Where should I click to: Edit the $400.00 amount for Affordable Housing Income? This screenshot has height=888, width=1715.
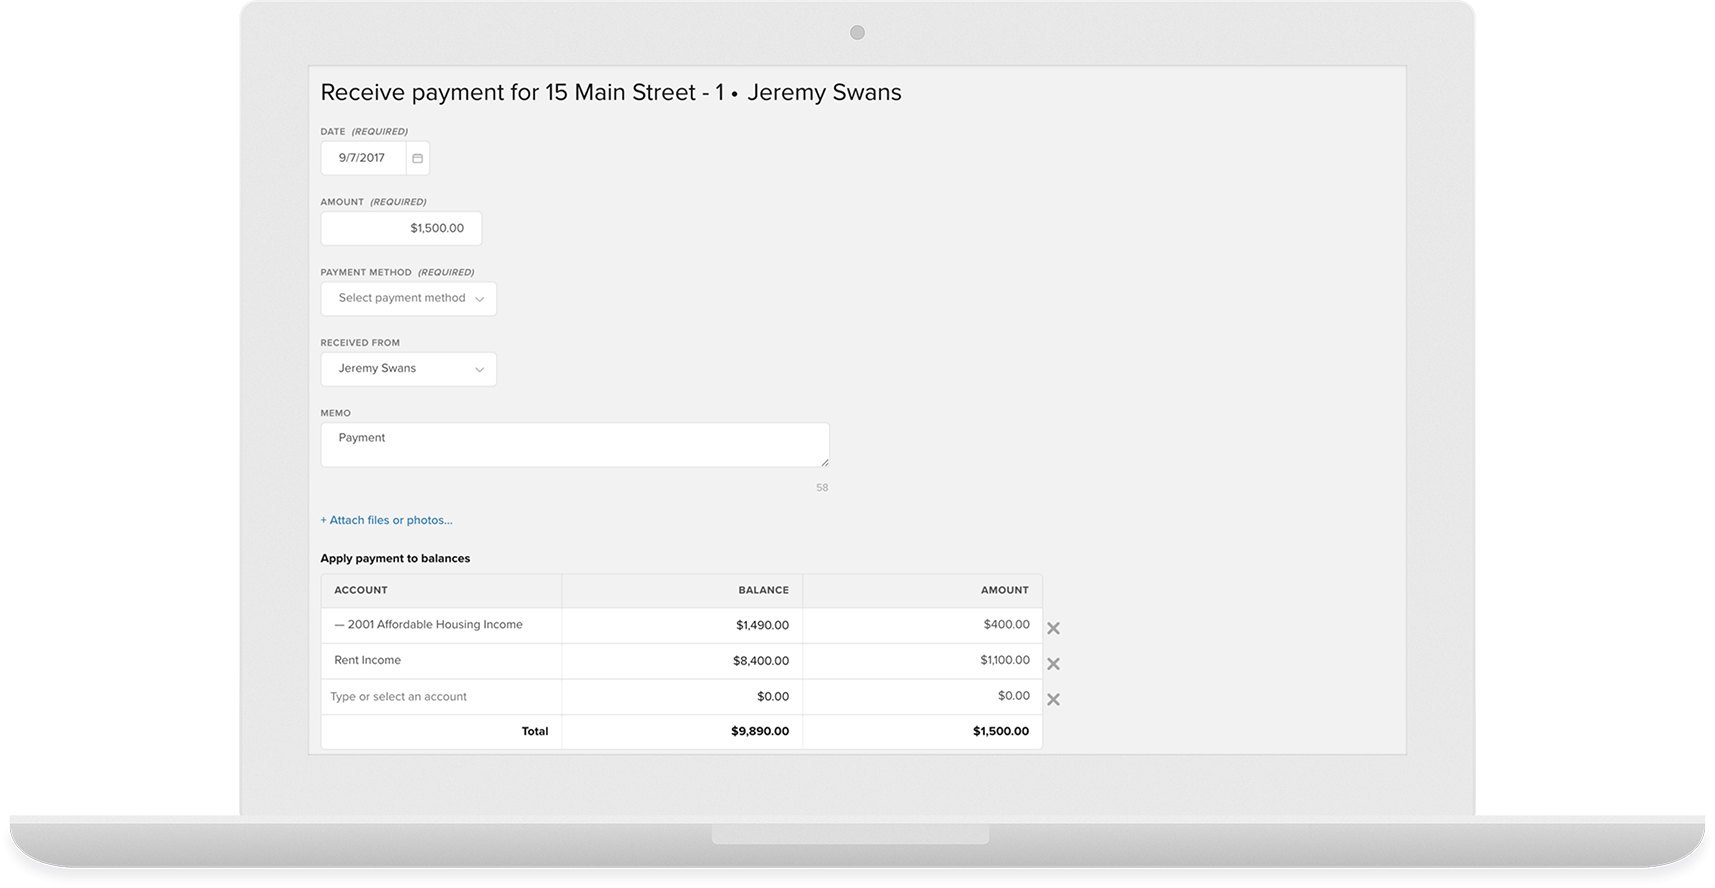coord(922,625)
